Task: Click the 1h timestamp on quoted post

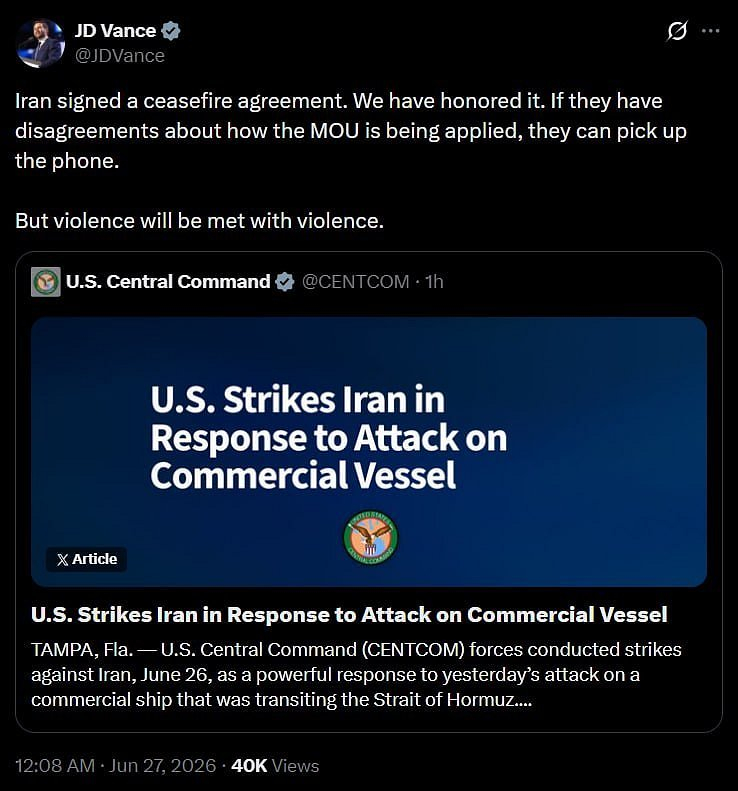Action: (434, 281)
